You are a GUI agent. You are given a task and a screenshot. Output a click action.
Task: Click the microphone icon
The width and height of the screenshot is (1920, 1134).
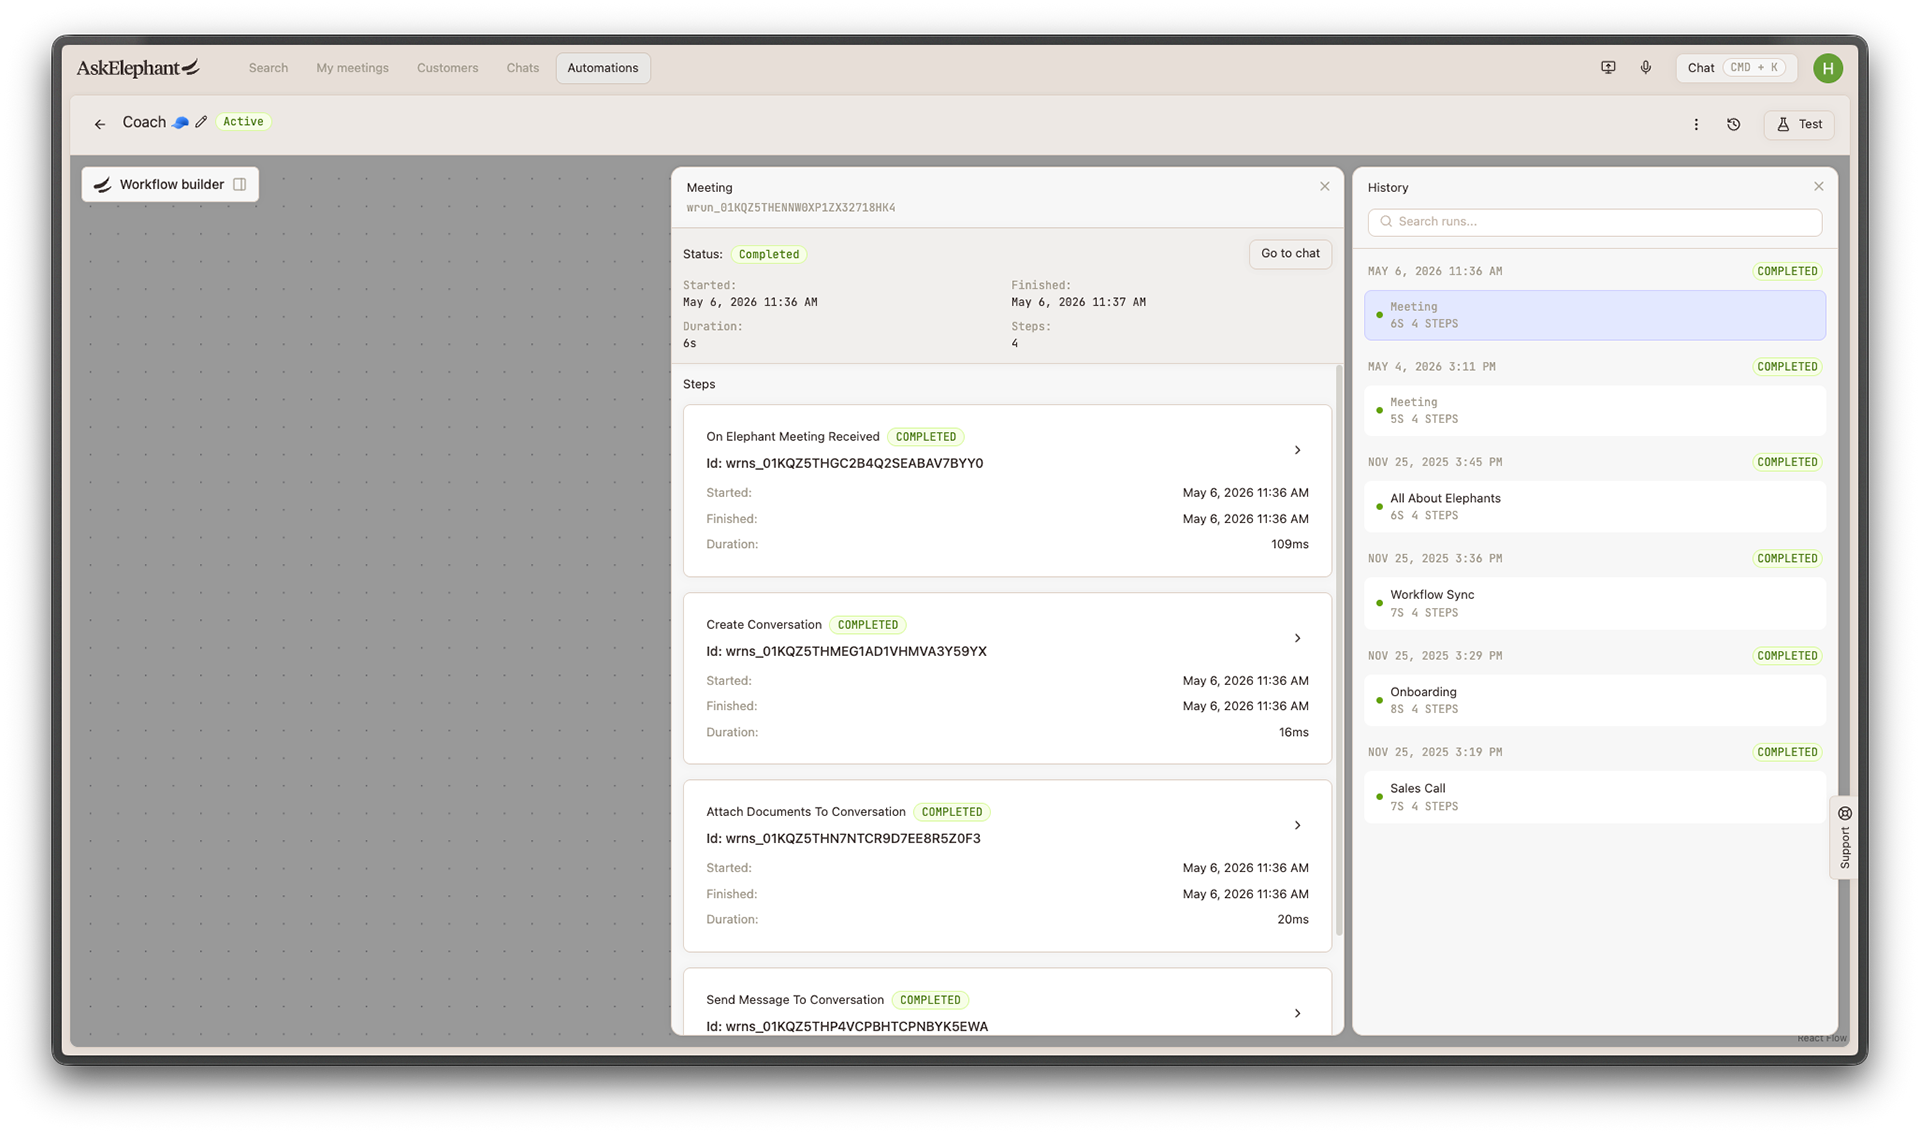pyautogui.click(x=1646, y=68)
